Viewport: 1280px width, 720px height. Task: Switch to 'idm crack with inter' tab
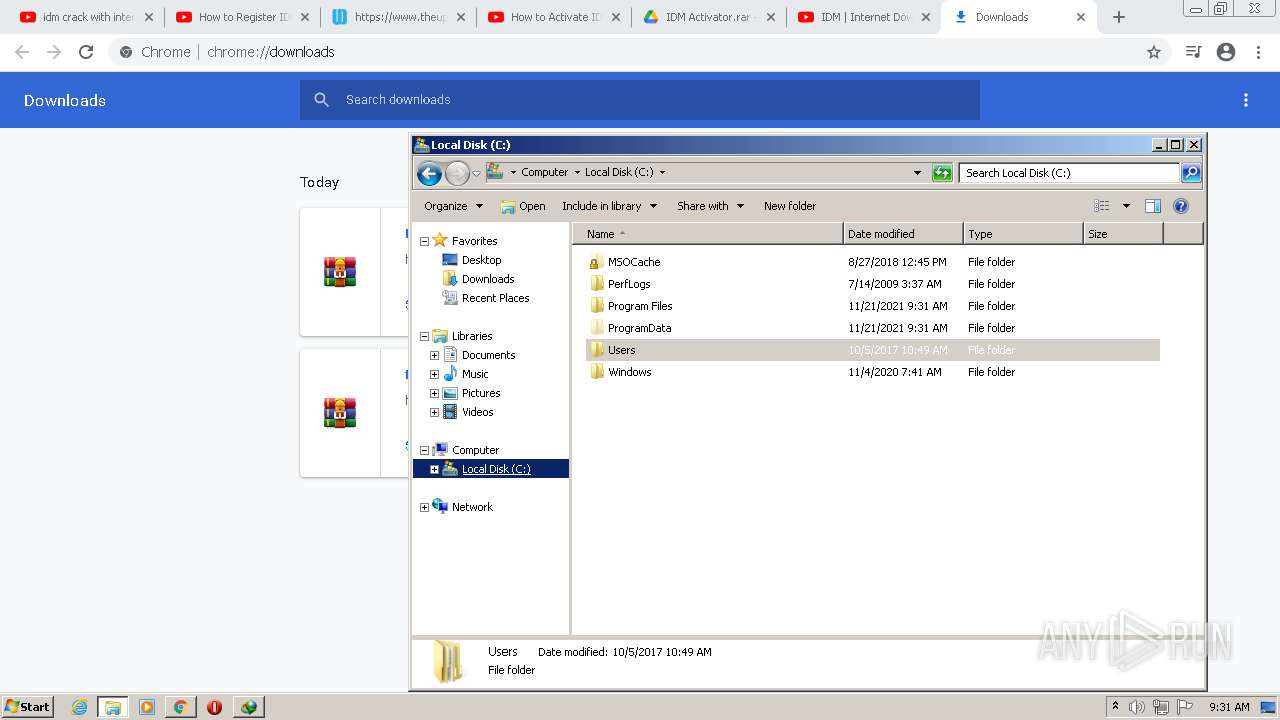[88, 17]
